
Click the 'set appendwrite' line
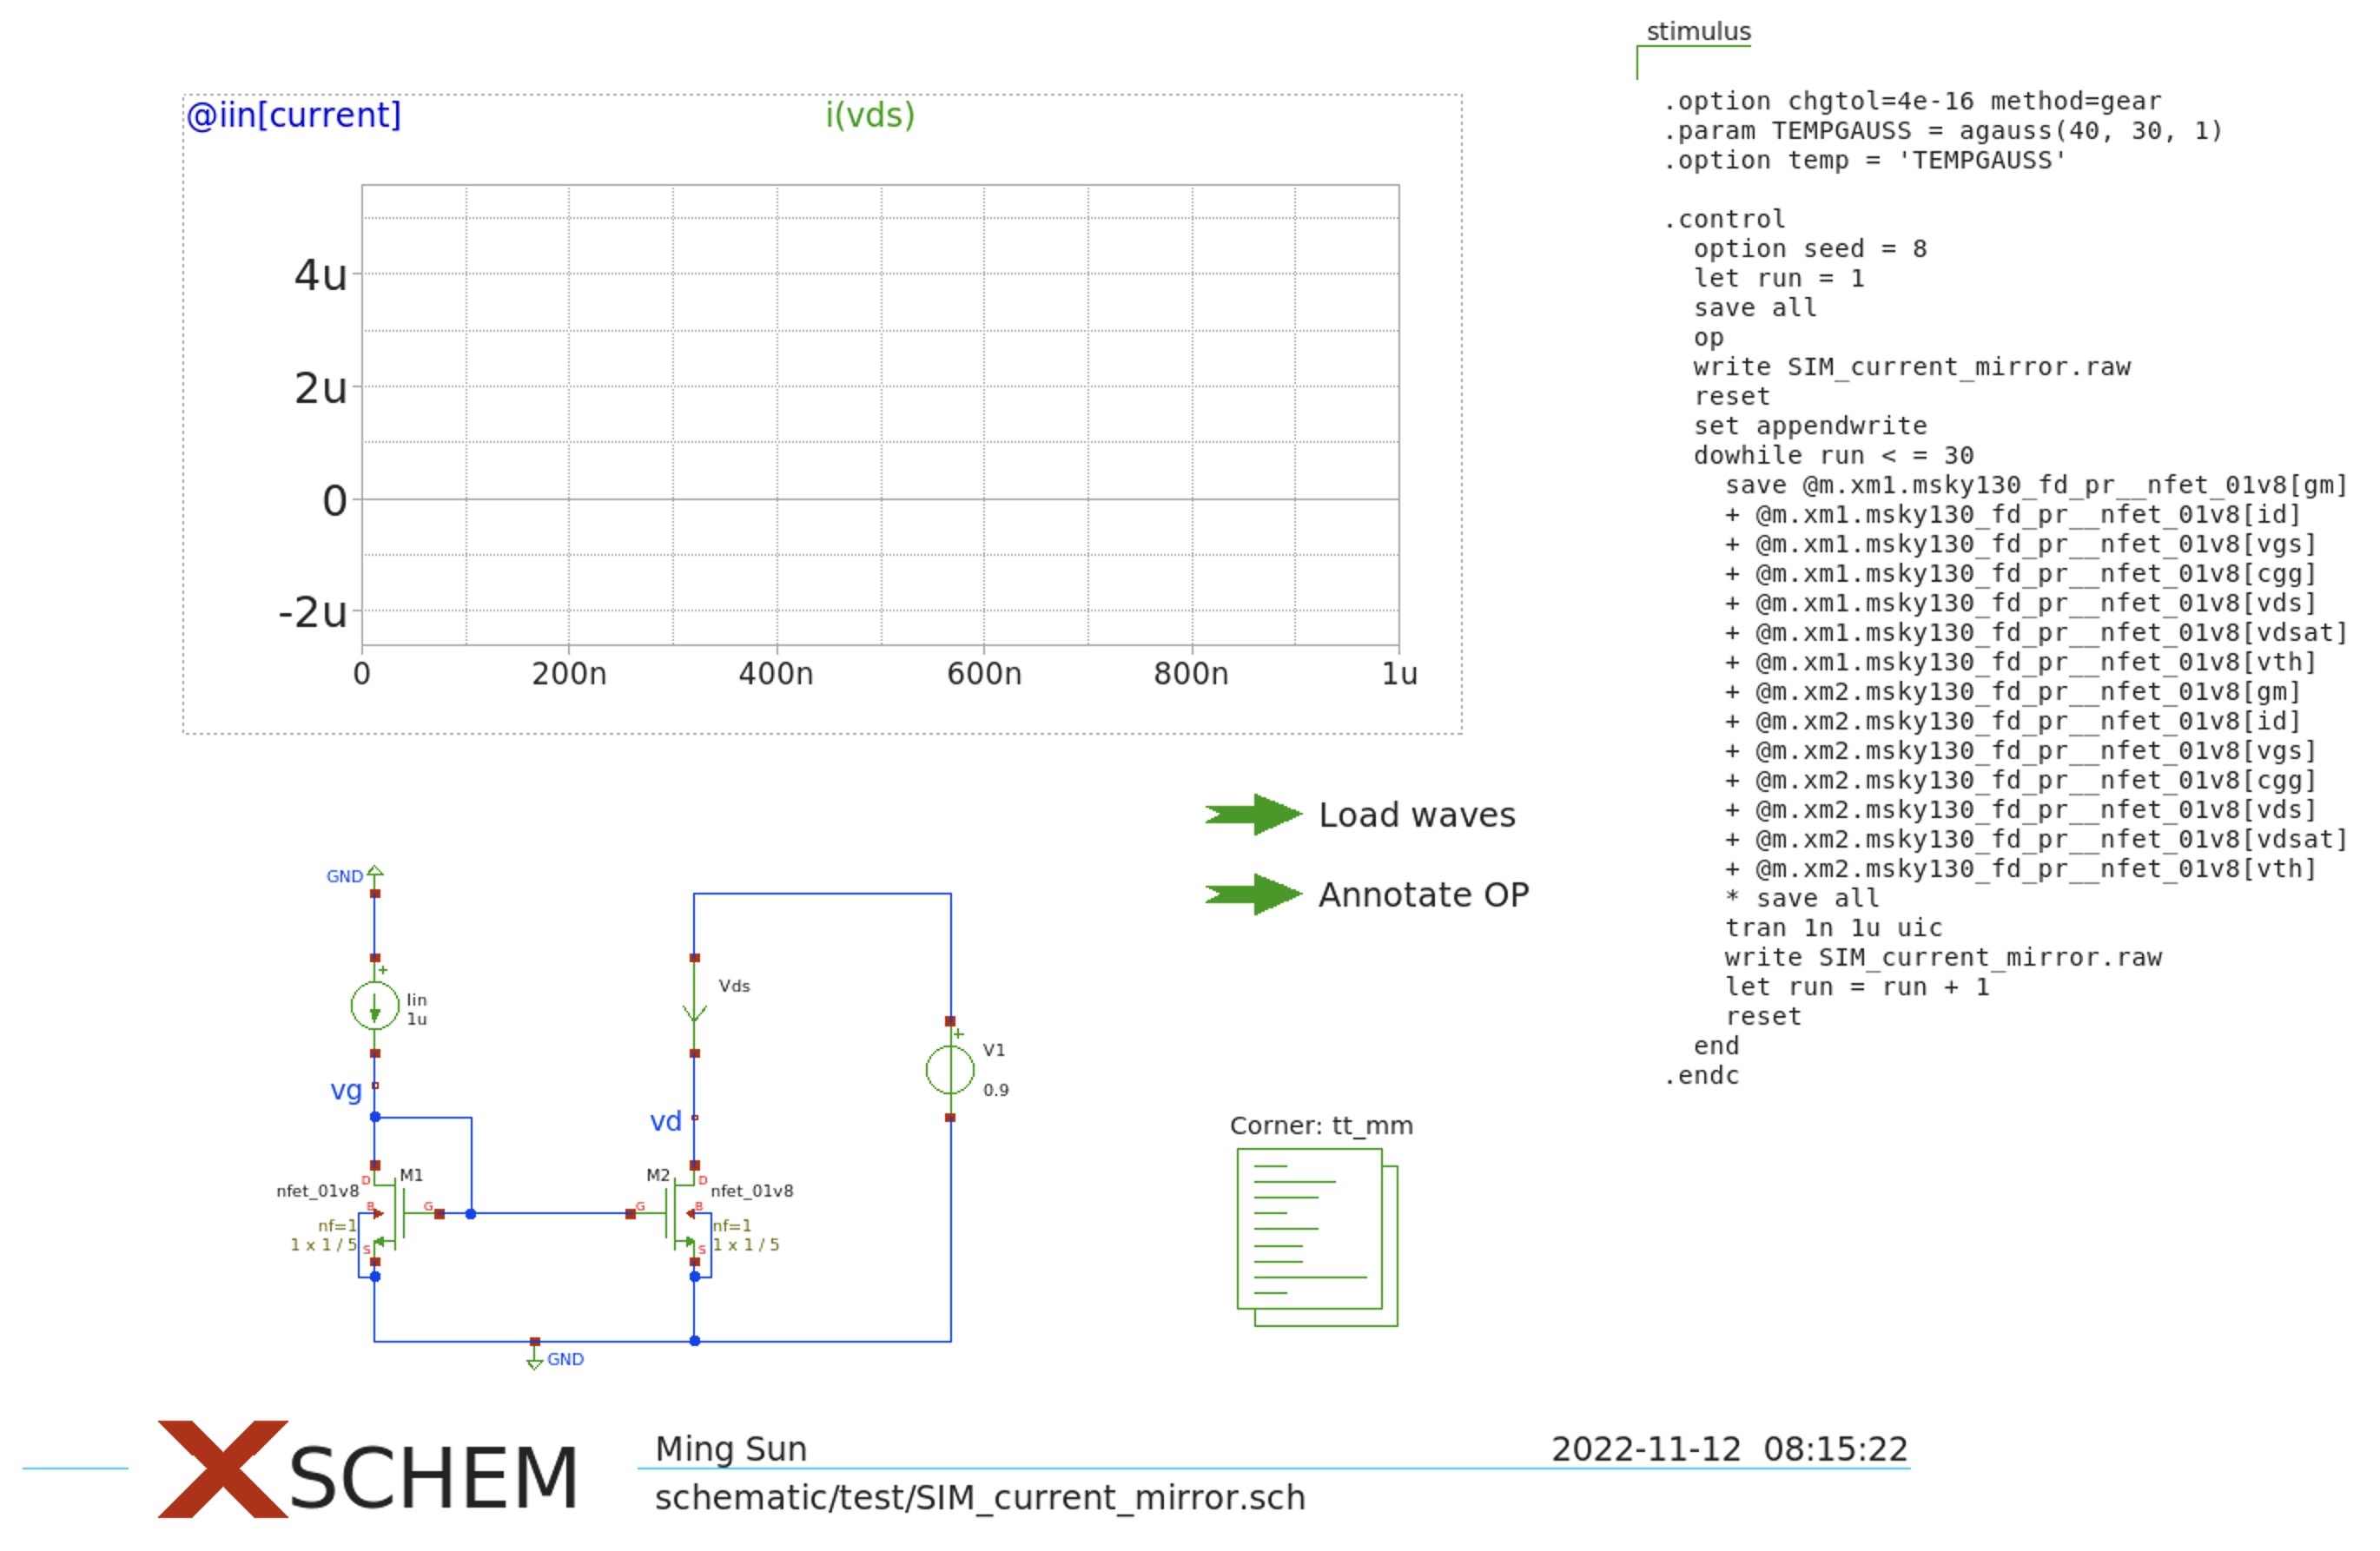1810,426
